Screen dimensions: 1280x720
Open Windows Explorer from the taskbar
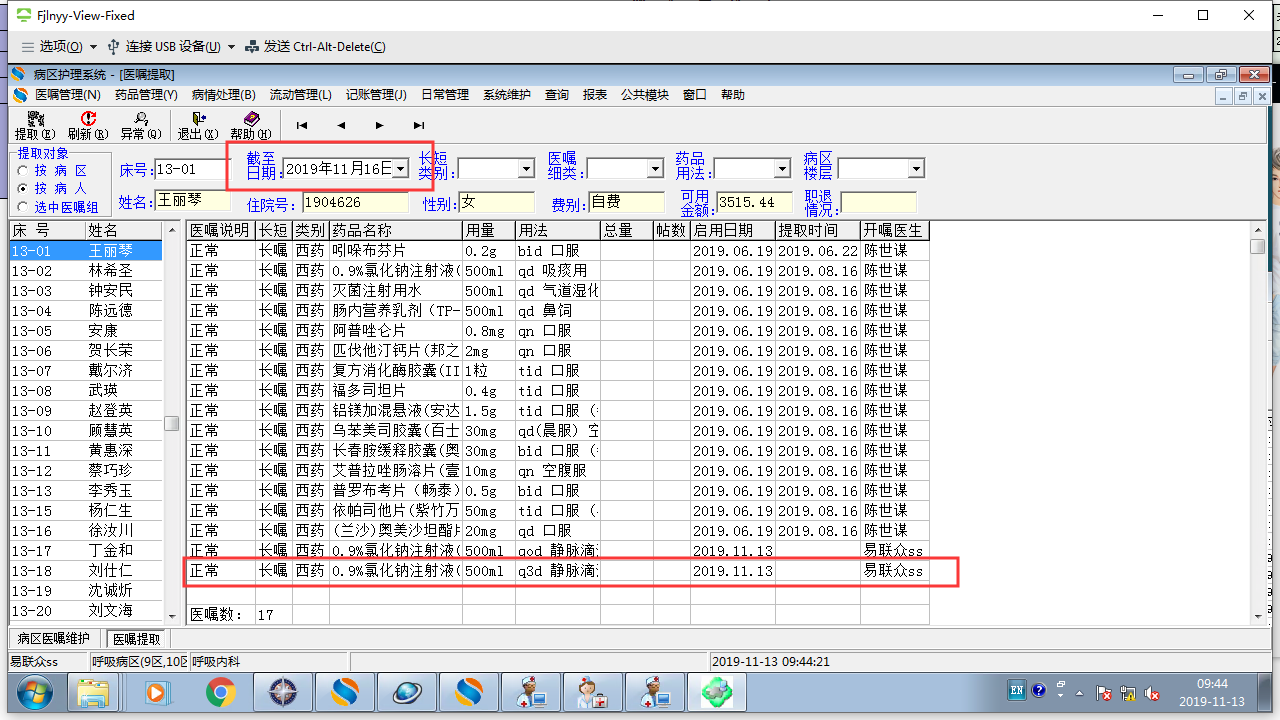tap(93, 692)
